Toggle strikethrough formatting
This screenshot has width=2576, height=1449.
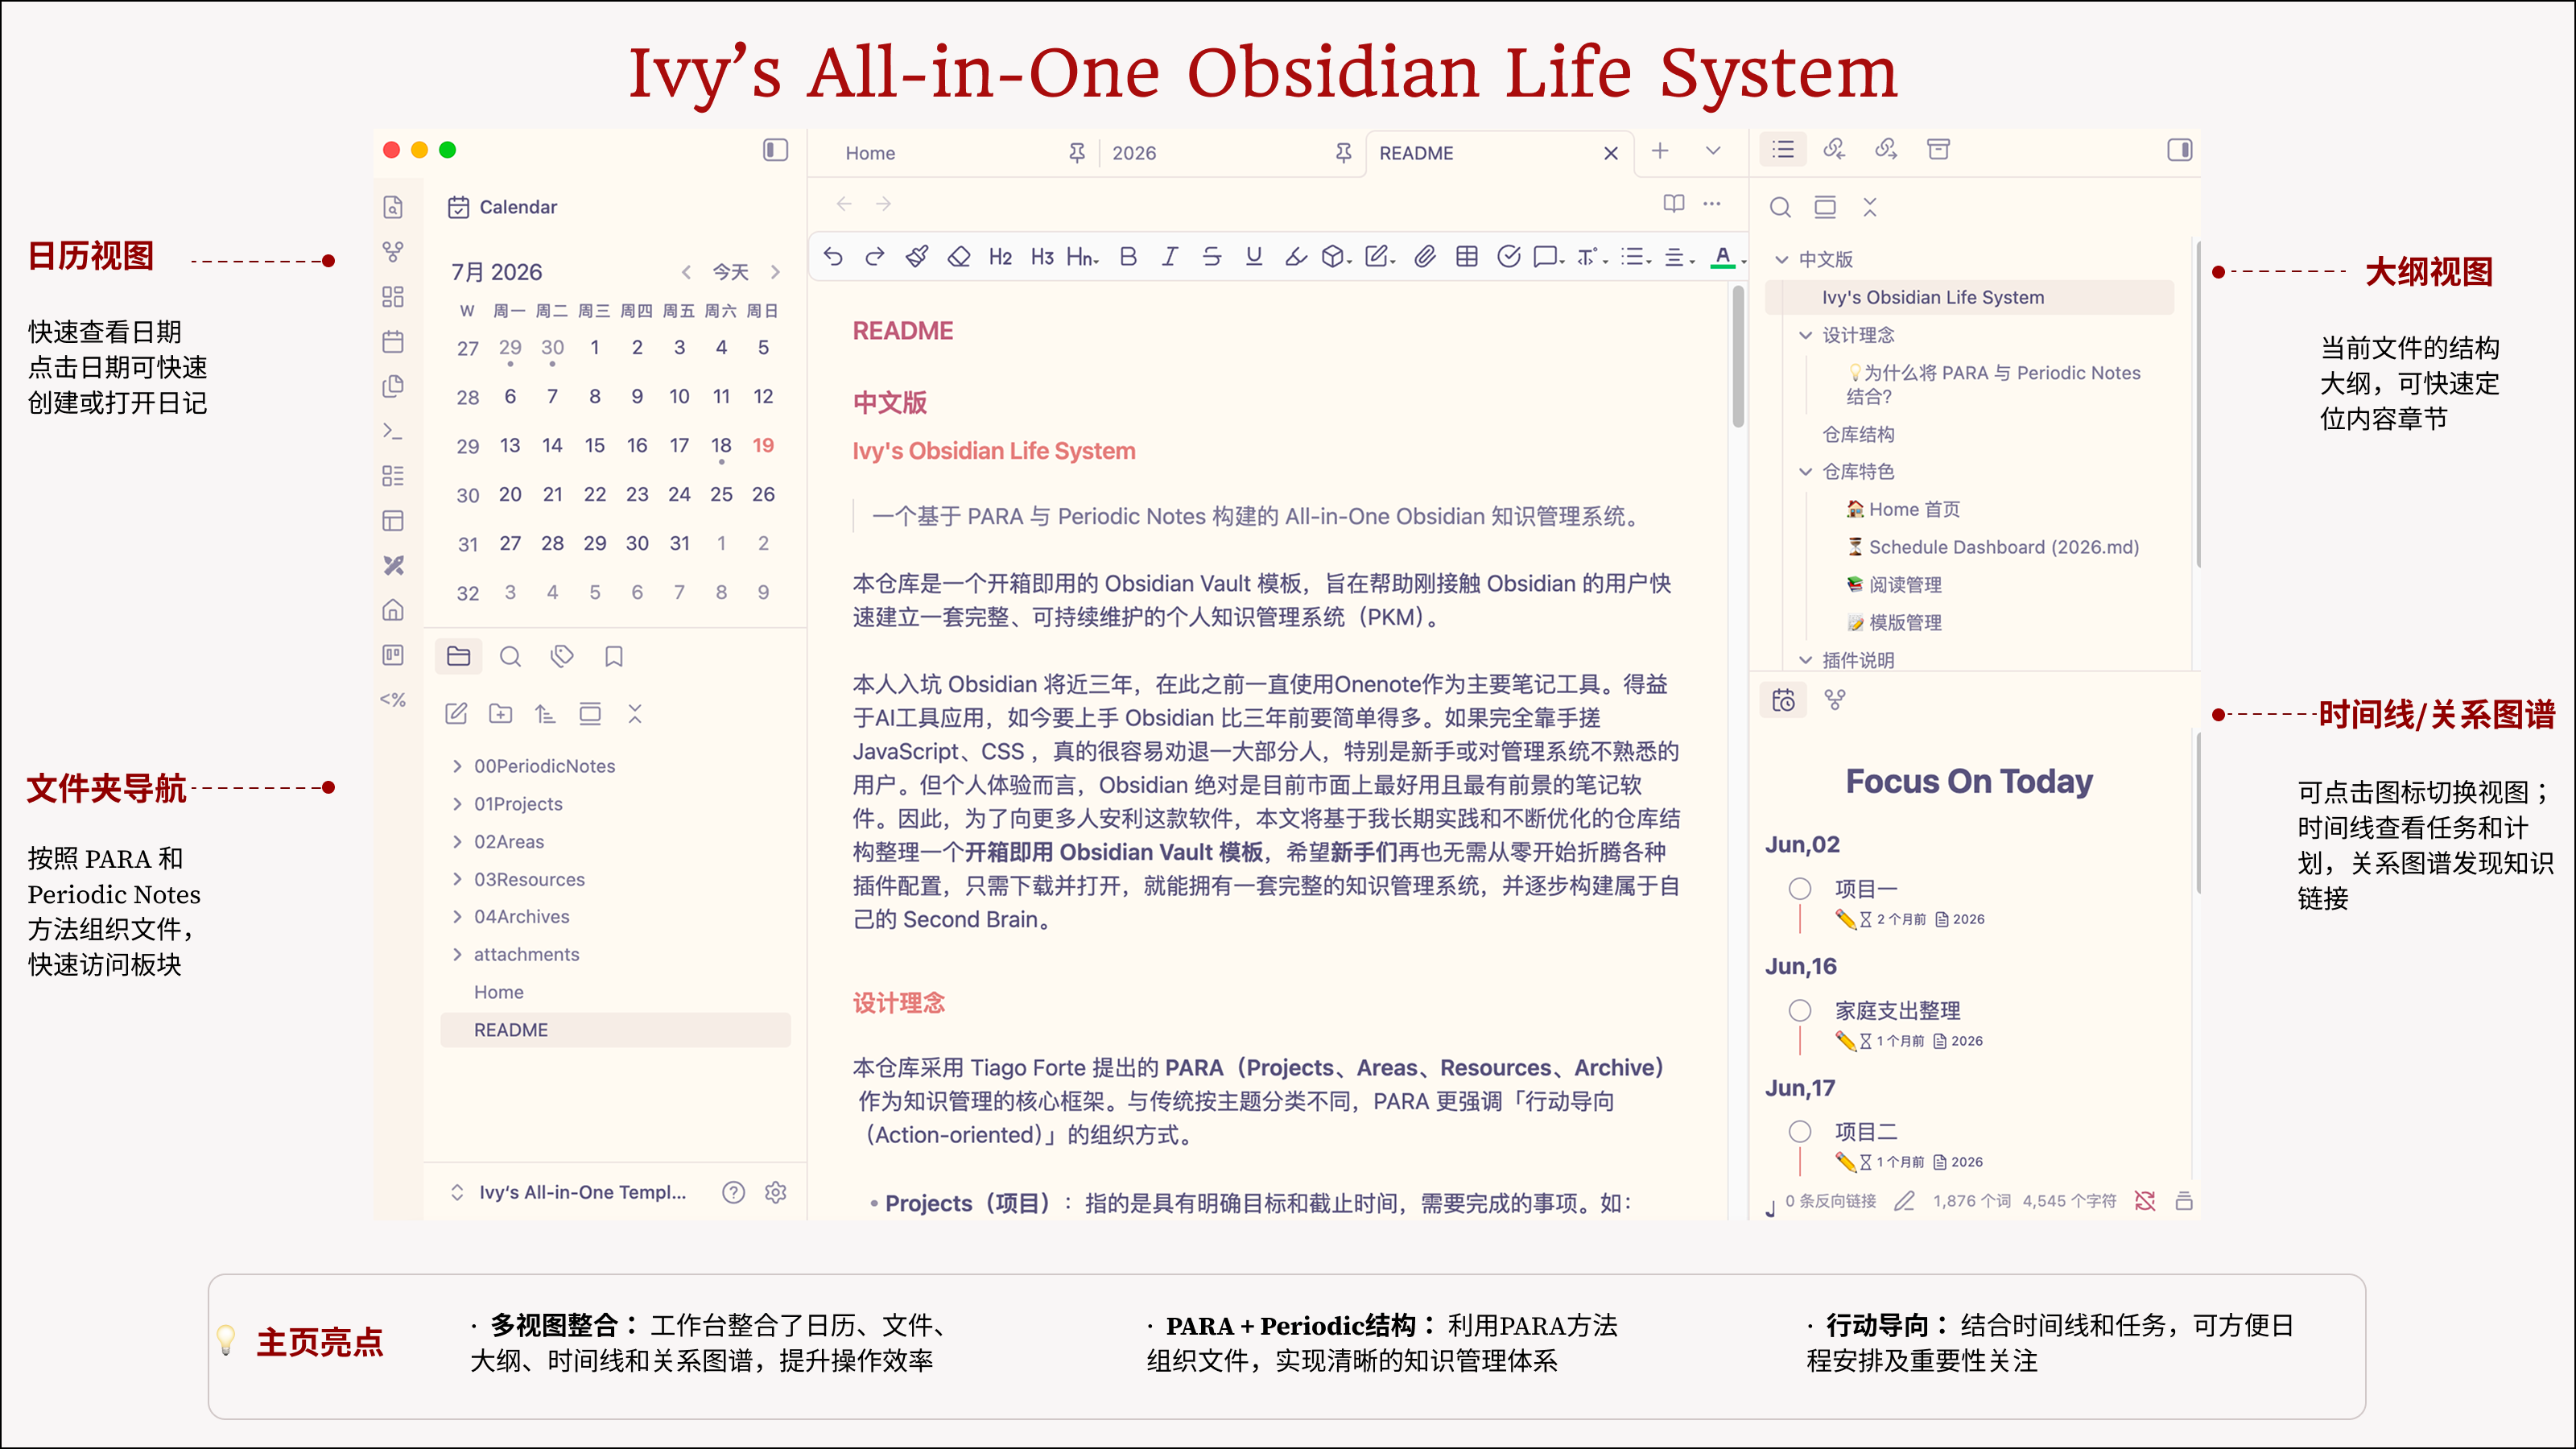(1212, 257)
